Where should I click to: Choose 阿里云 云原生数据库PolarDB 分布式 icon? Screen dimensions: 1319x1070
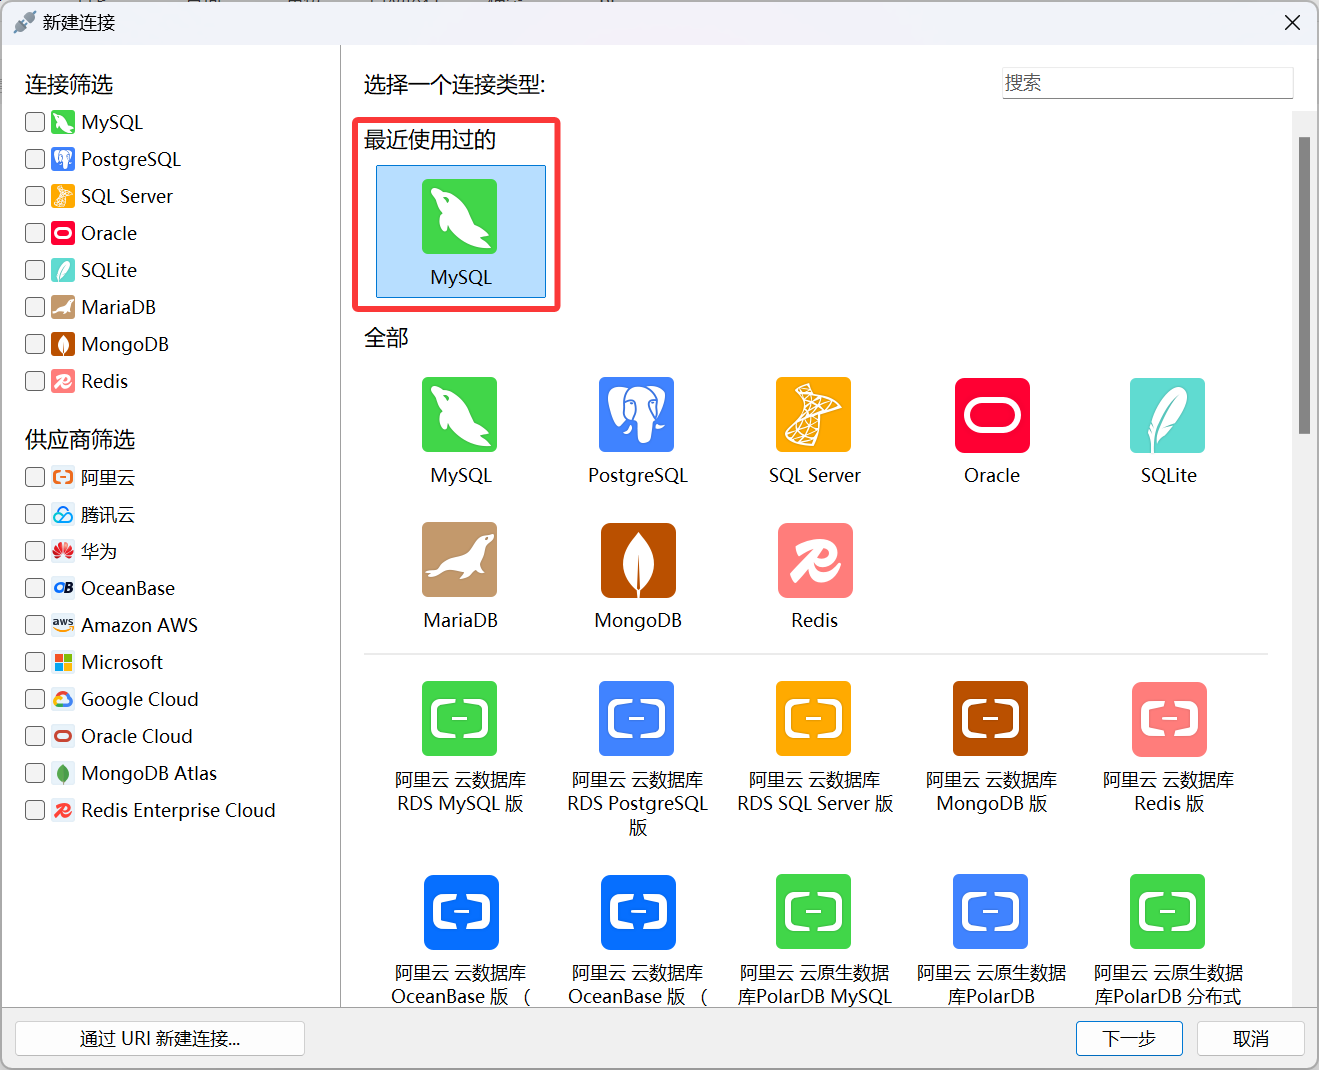pyautogui.click(x=1168, y=911)
